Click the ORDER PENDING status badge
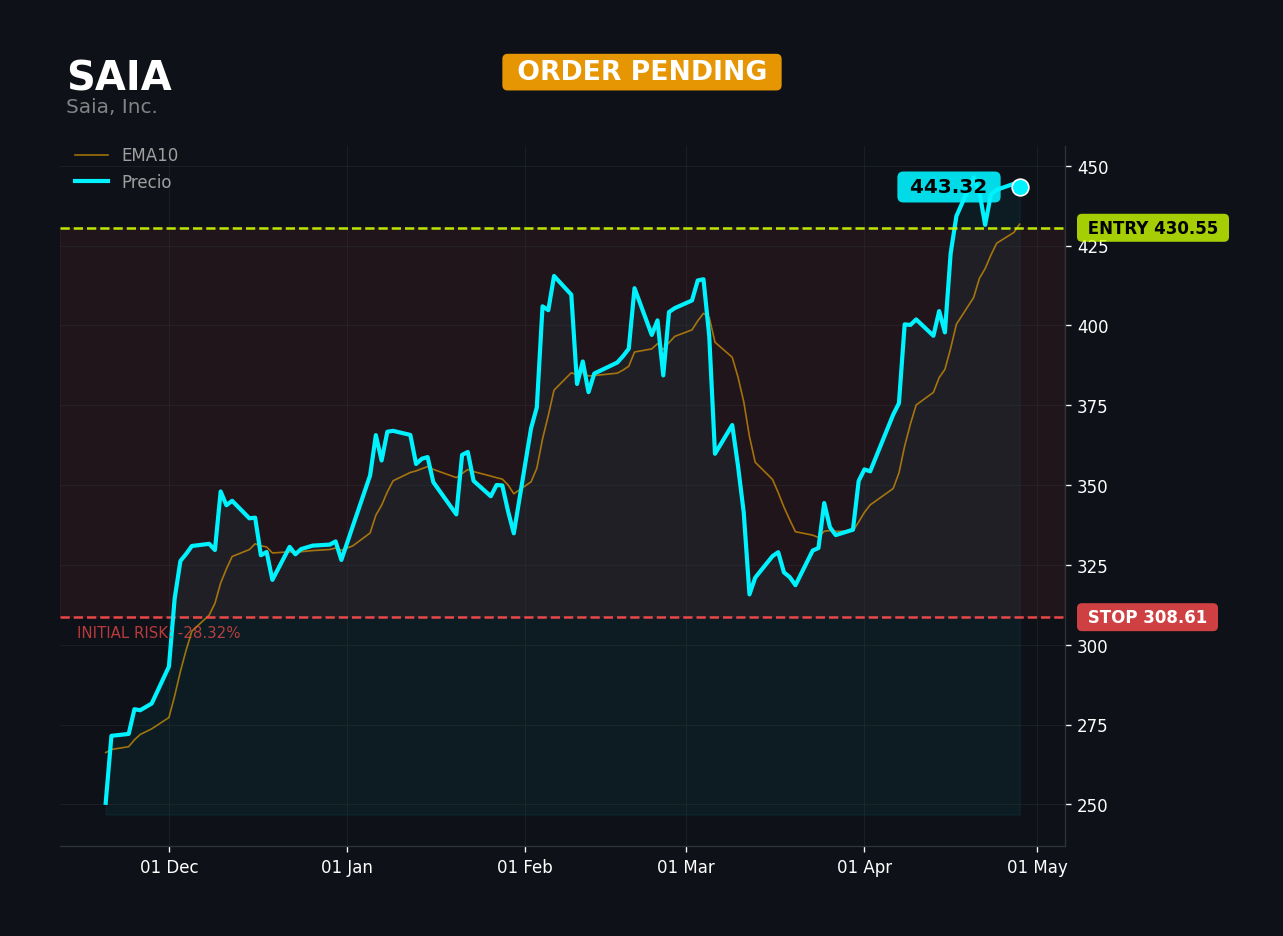The width and height of the screenshot is (1283, 936). [x=642, y=72]
